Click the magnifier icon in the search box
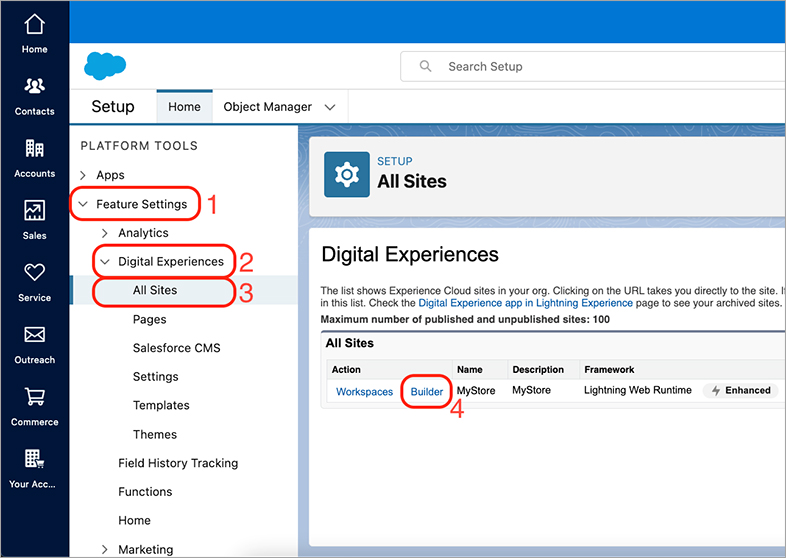 [x=425, y=66]
